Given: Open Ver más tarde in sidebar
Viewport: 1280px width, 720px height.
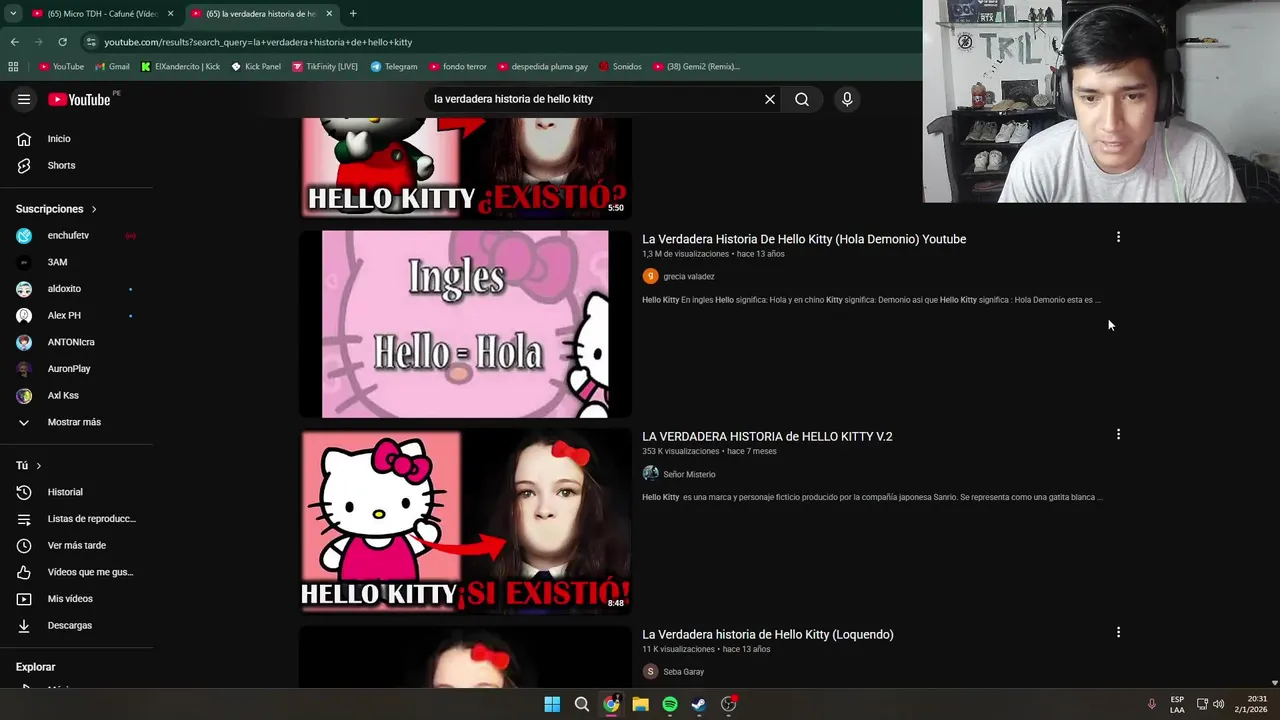Looking at the screenshot, I should pos(77,545).
